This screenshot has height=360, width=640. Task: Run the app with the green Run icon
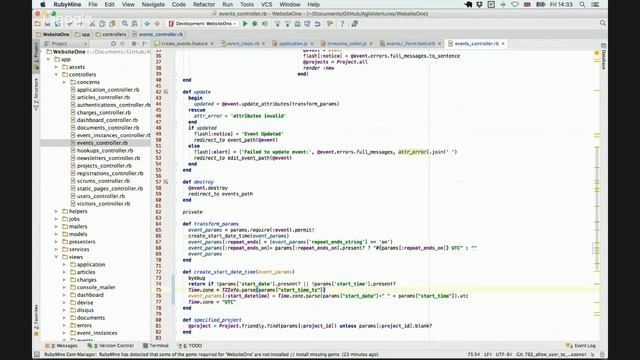click(x=245, y=24)
